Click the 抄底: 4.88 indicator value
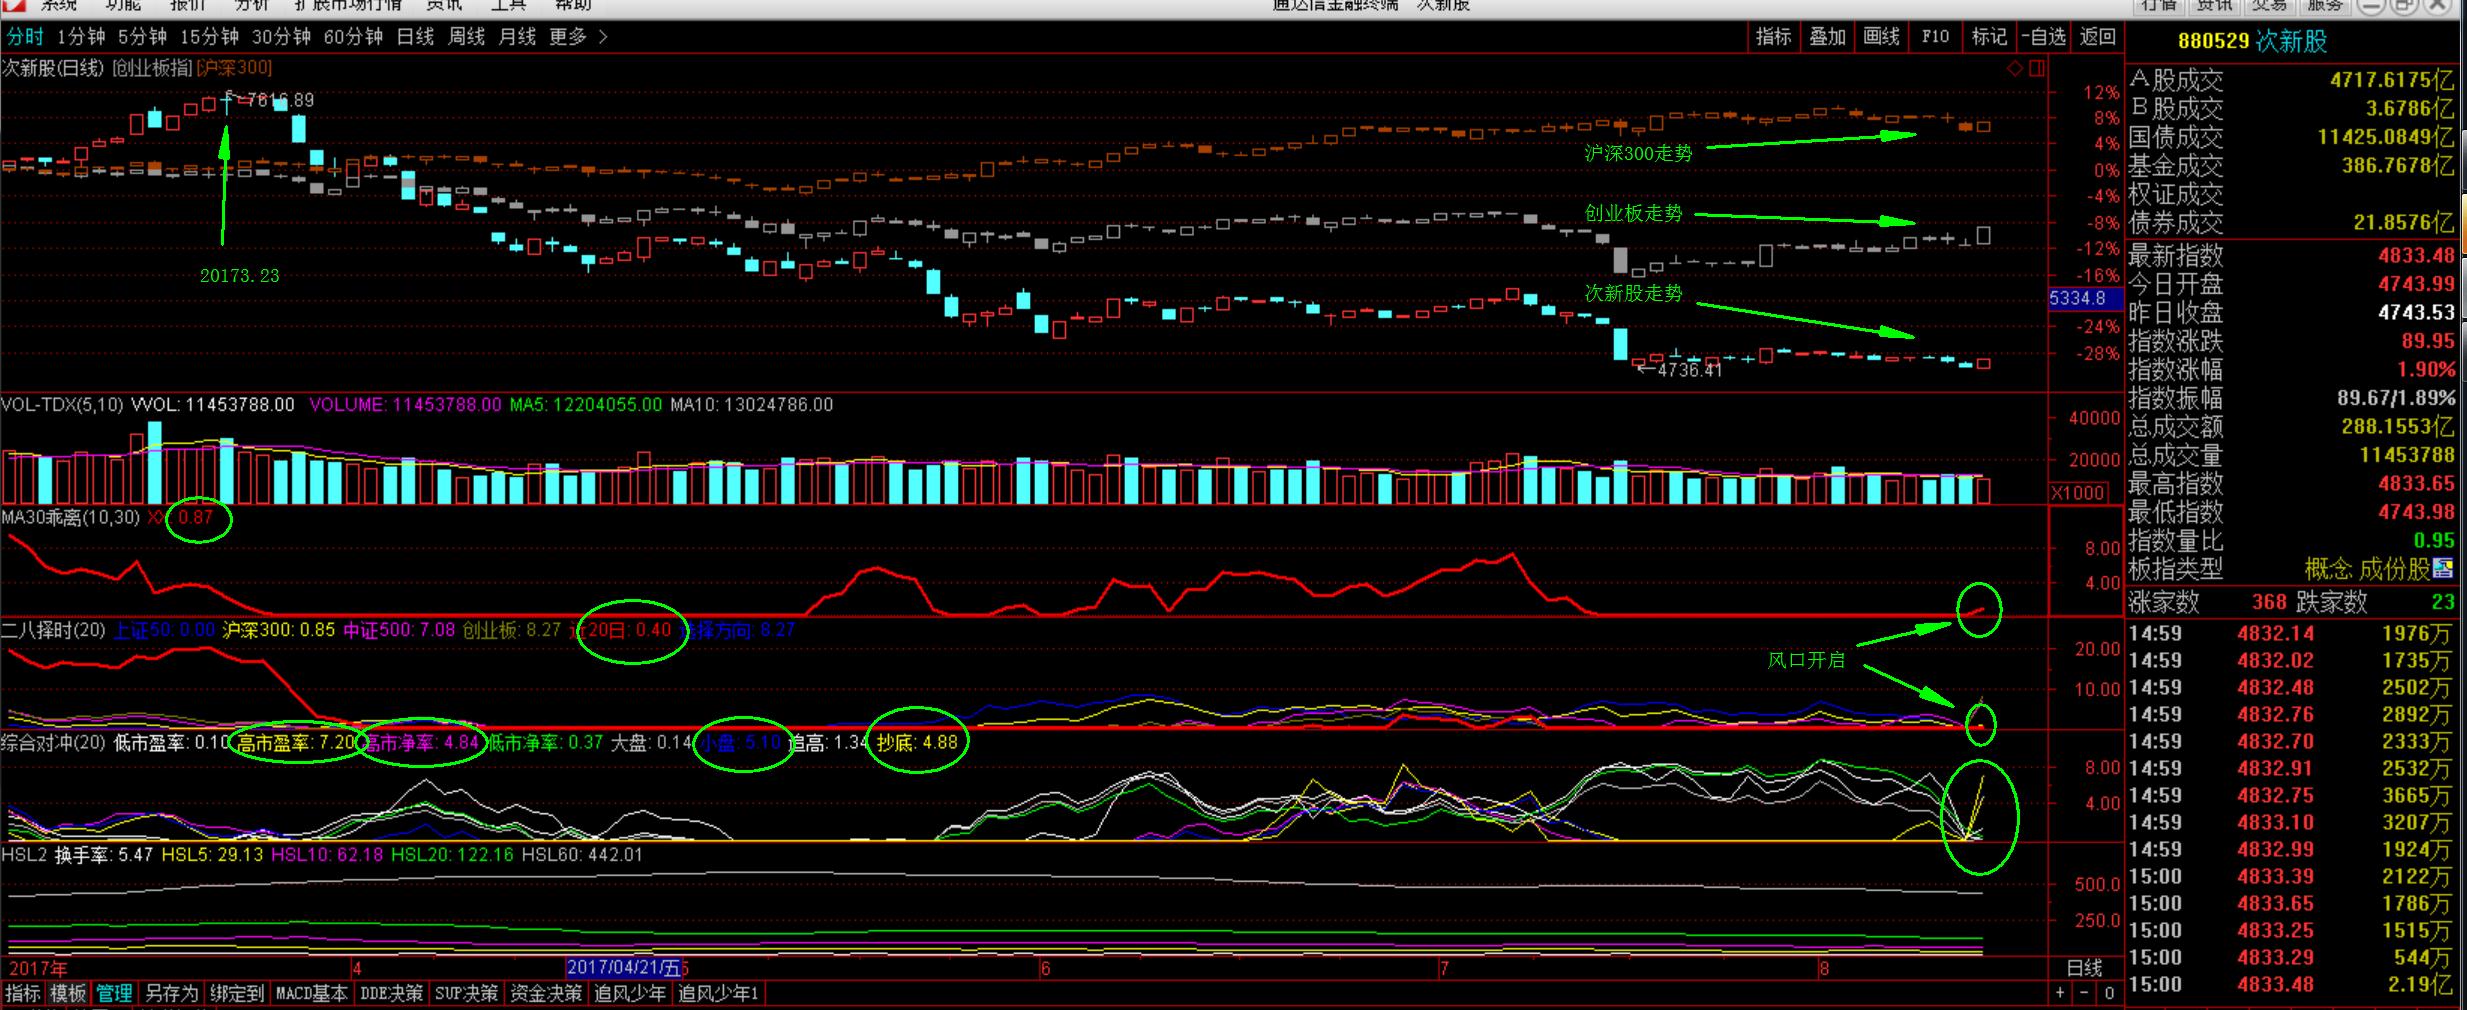The height and width of the screenshot is (1010, 2467). pyautogui.click(x=917, y=742)
